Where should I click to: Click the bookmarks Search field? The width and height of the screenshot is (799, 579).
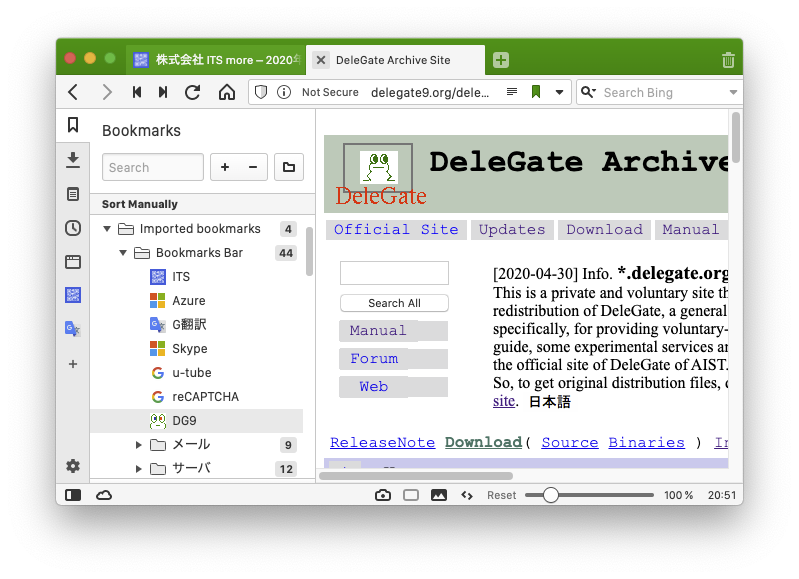click(x=153, y=167)
